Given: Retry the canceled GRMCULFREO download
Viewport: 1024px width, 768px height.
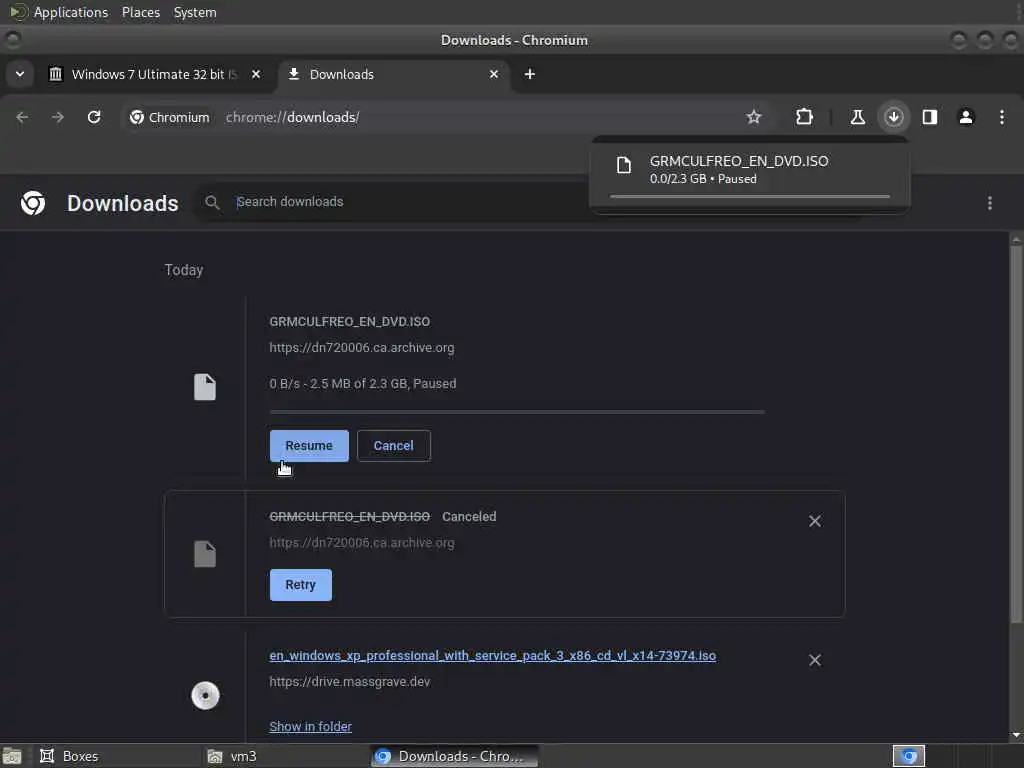Looking at the screenshot, I should [x=300, y=584].
